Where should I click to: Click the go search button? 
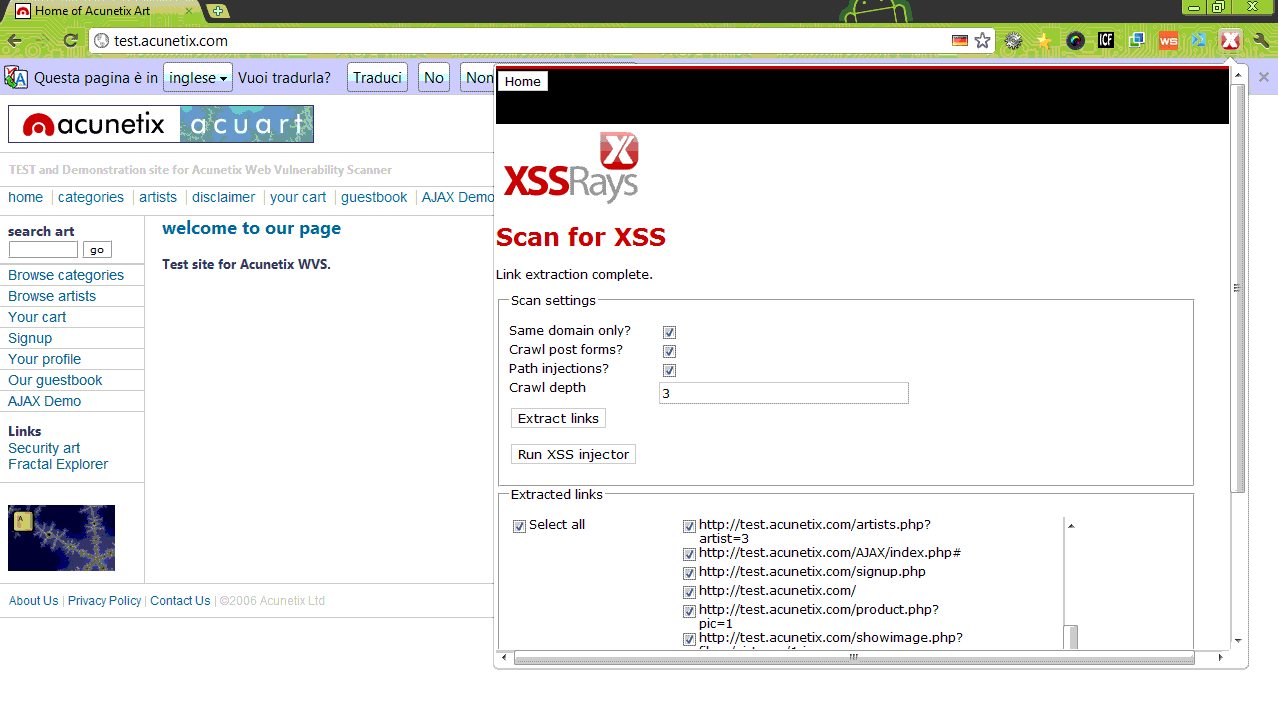coord(97,250)
